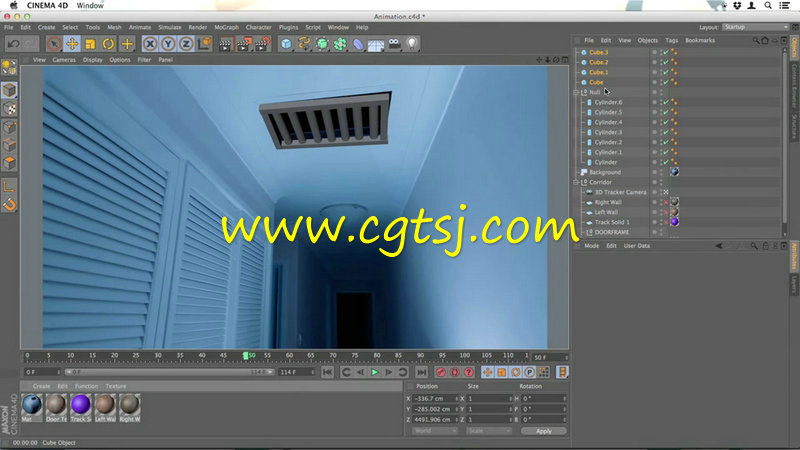Open the Character menu
800x450 pixels.
[259, 28]
